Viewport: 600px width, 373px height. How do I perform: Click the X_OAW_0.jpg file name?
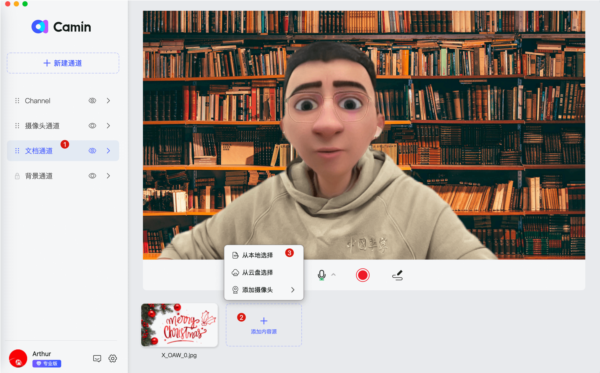[x=179, y=355]
